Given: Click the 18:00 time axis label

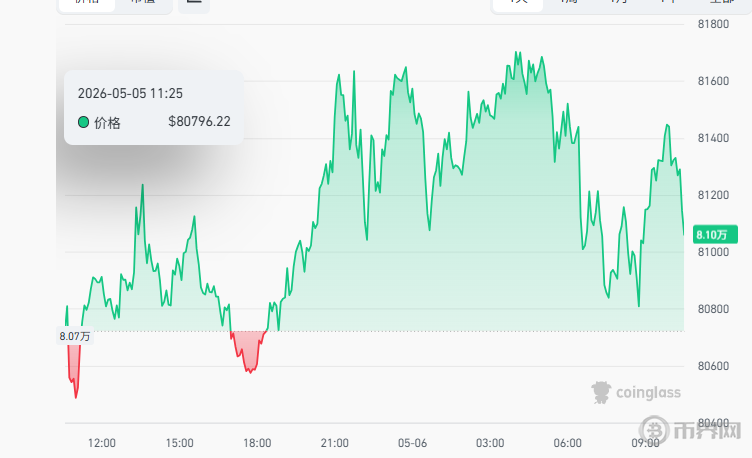Looking at the screenshot, I should click(257, 443).
